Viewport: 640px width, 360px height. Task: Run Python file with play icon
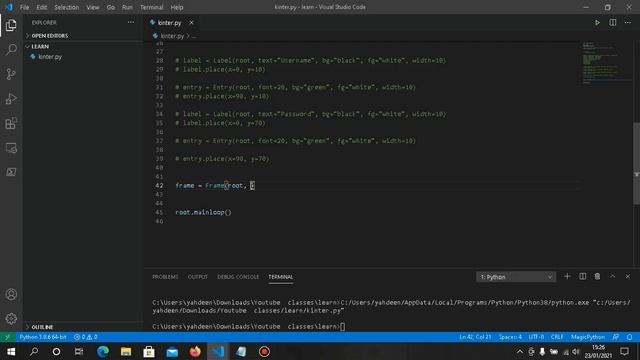point(597,23)
